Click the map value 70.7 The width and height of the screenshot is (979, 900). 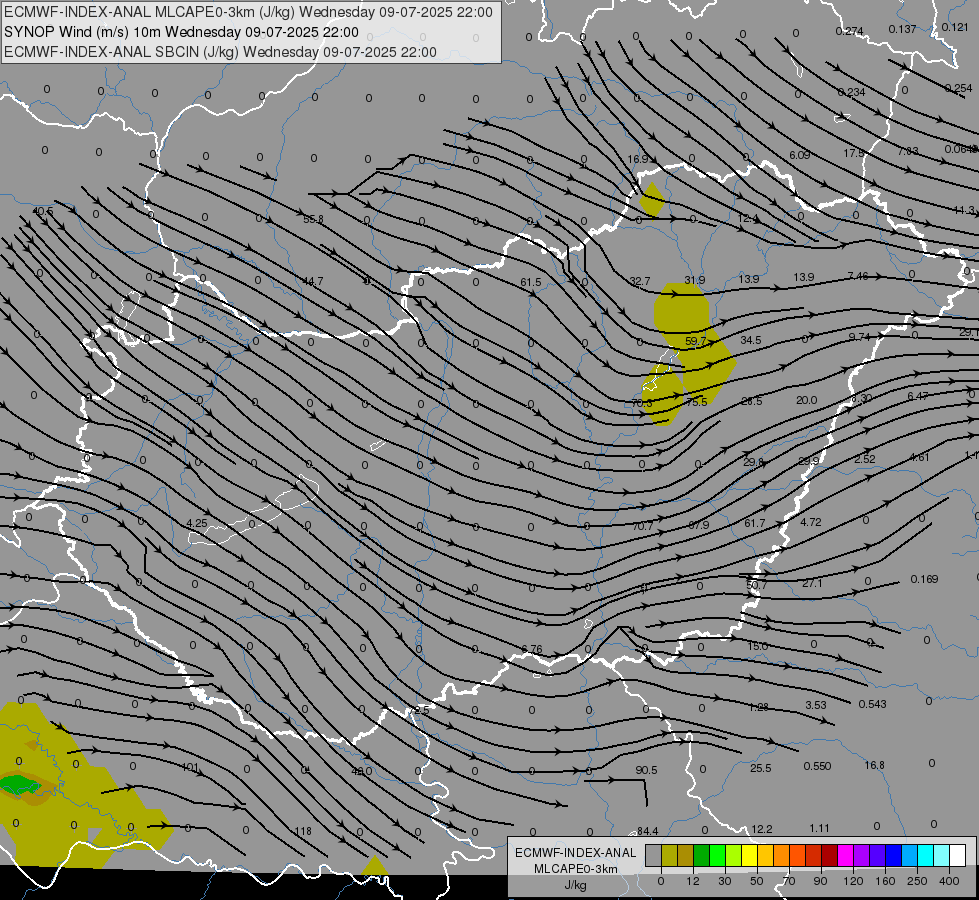(642, 527)
